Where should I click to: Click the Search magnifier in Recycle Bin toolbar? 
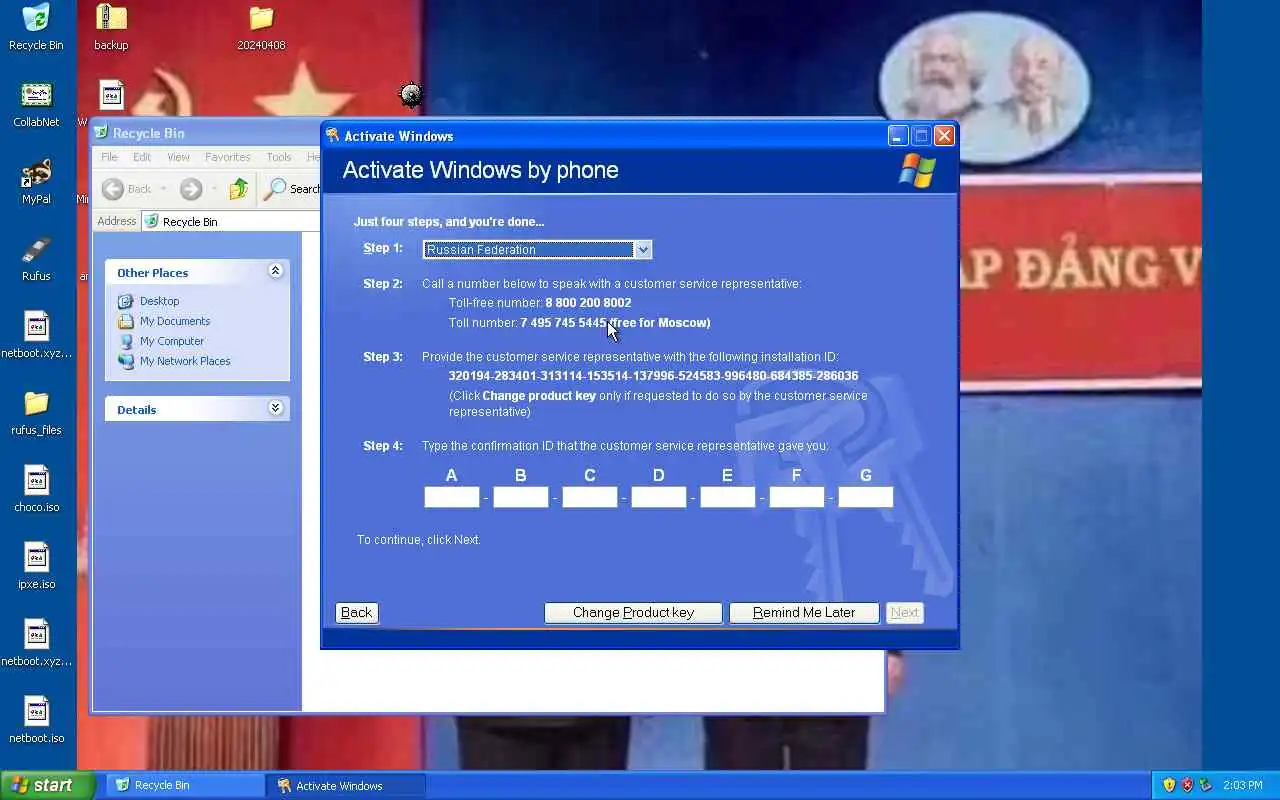(x=275, y=188)
